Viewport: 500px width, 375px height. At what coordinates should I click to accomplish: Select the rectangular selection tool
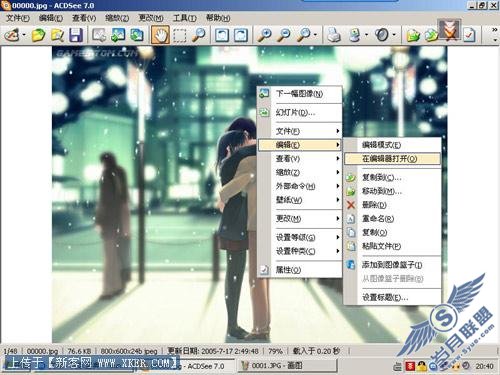180,35
